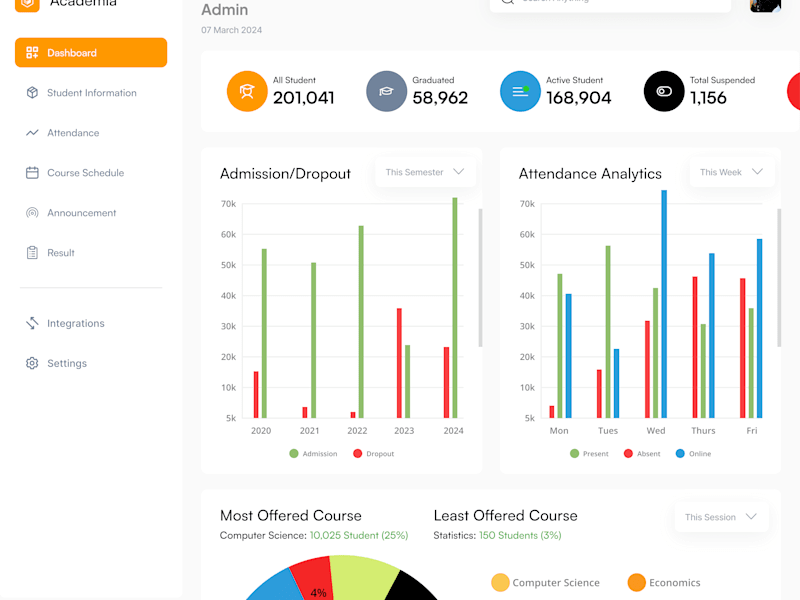Open the This Week dropdown

pos(732,172)
